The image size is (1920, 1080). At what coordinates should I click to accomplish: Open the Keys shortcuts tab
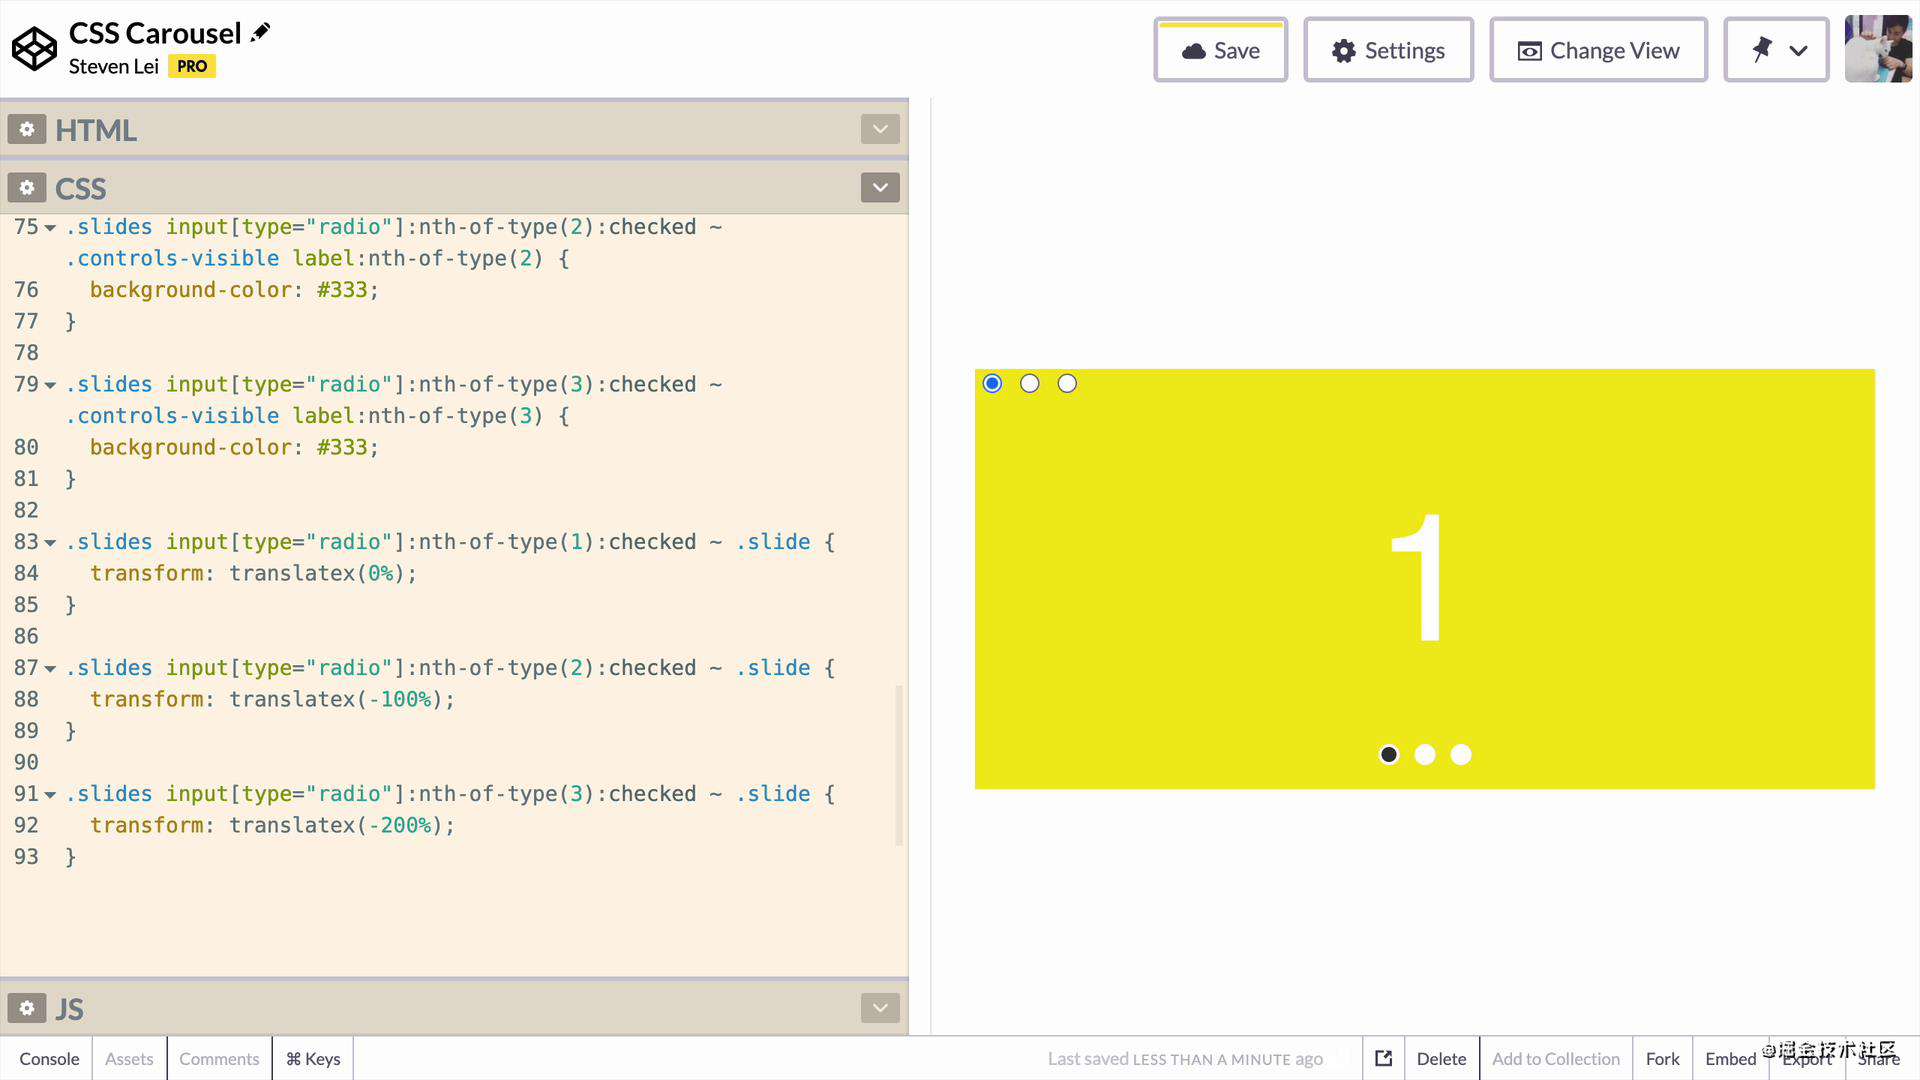click(313, 1058)
